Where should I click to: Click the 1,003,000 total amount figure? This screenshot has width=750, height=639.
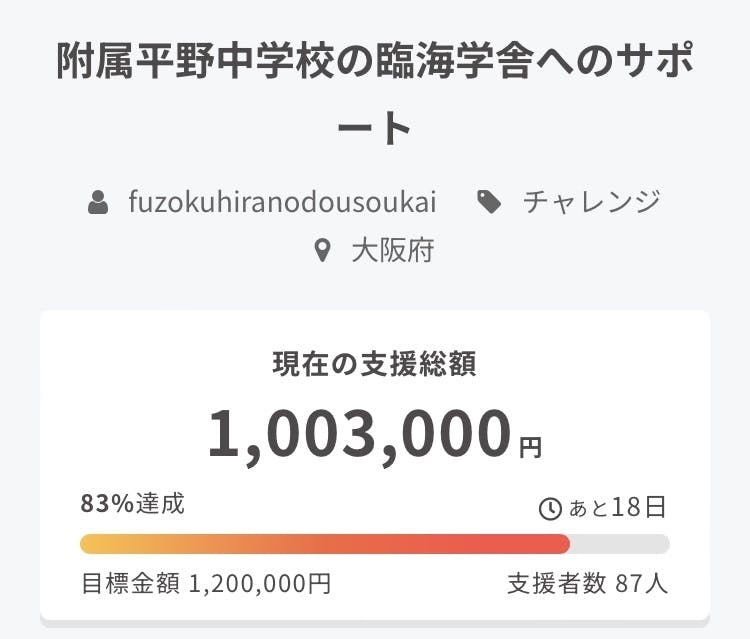pos(360,434)
